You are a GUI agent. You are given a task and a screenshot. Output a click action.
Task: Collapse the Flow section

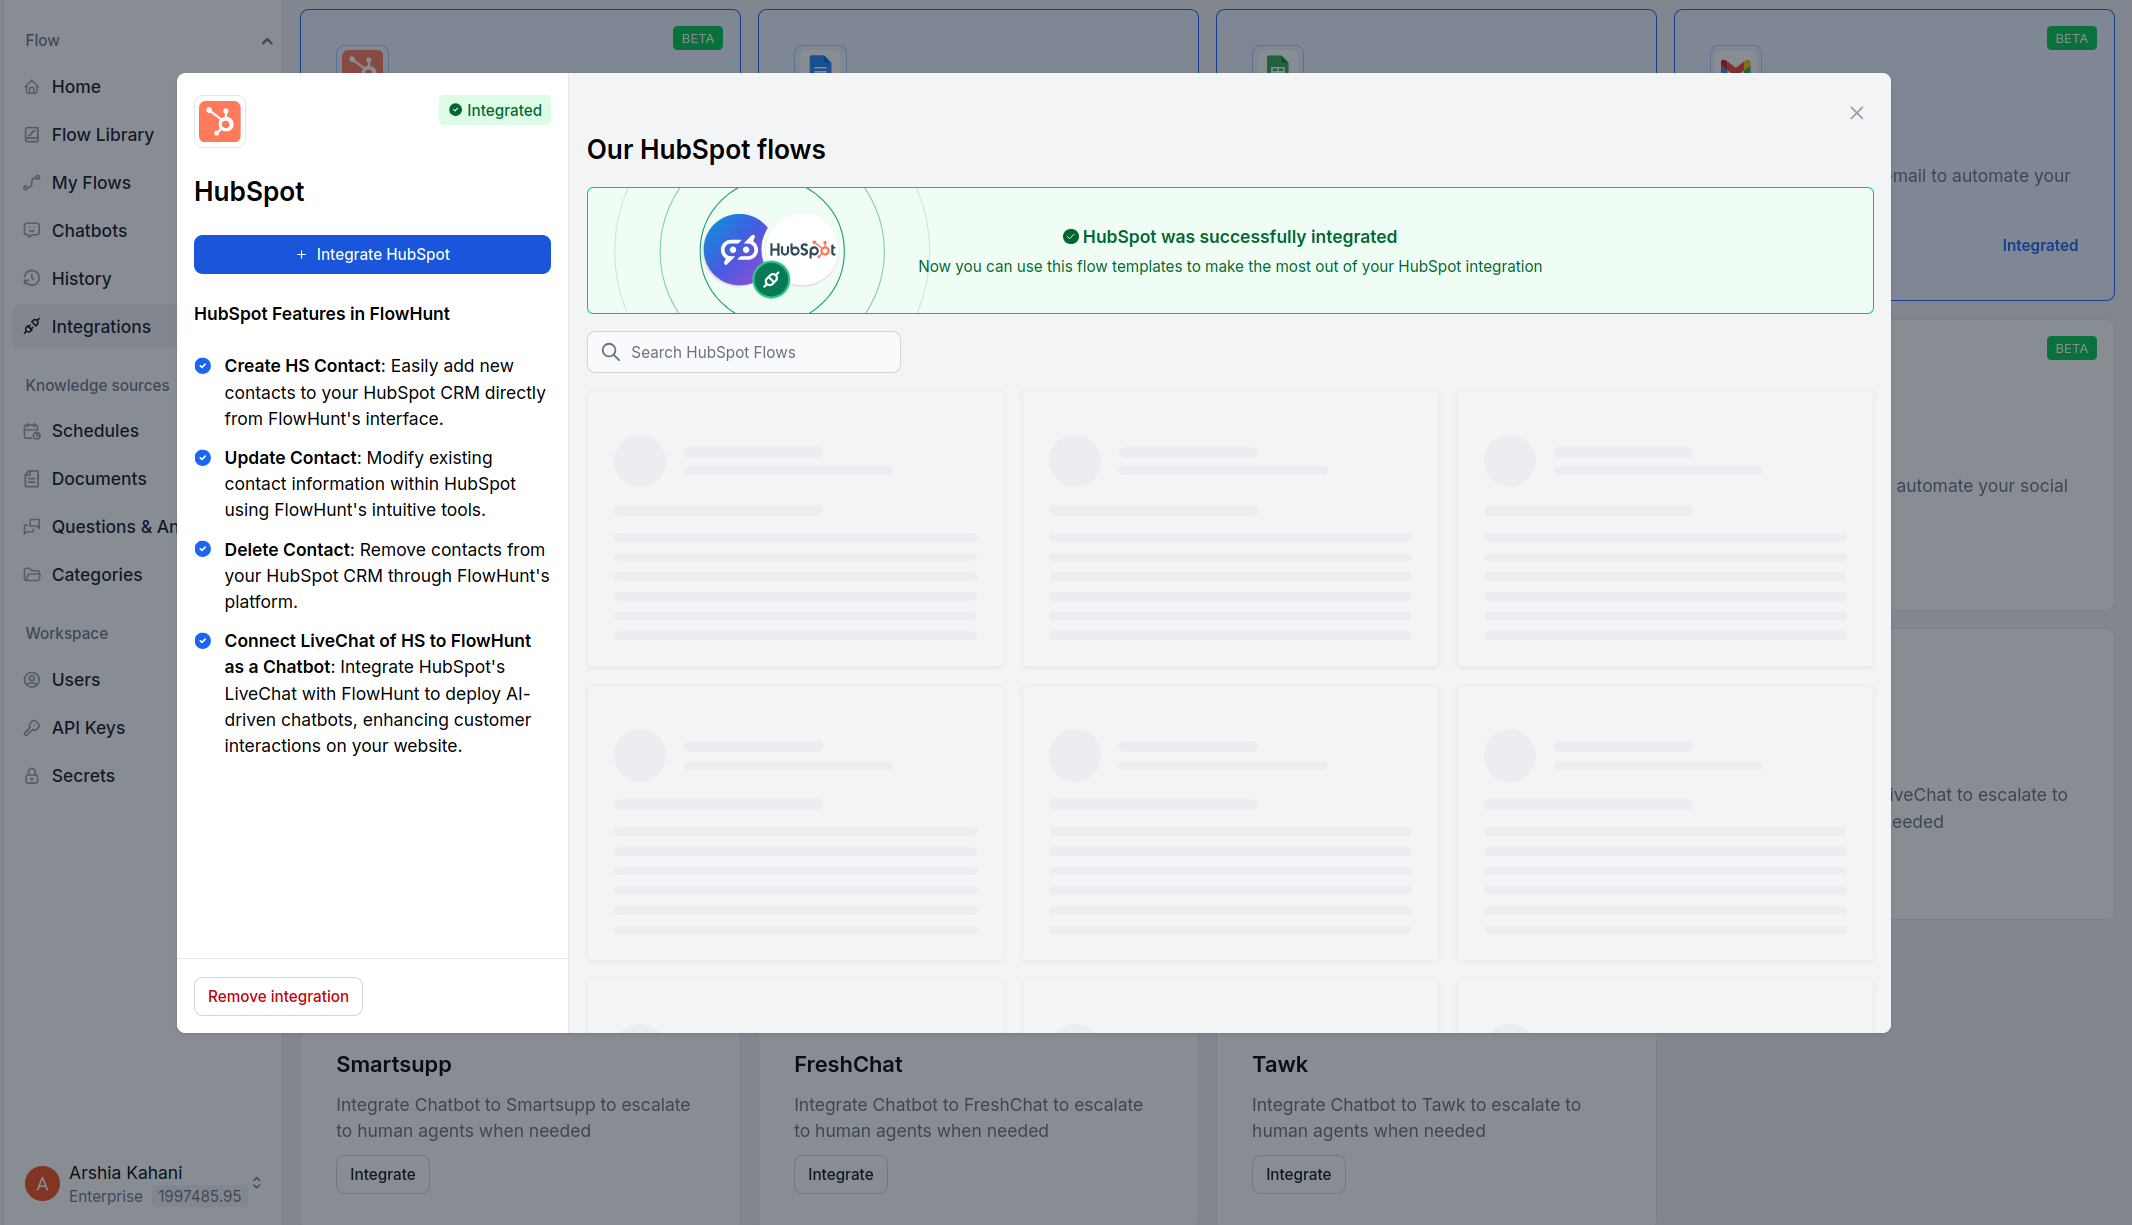click(267, 41)
